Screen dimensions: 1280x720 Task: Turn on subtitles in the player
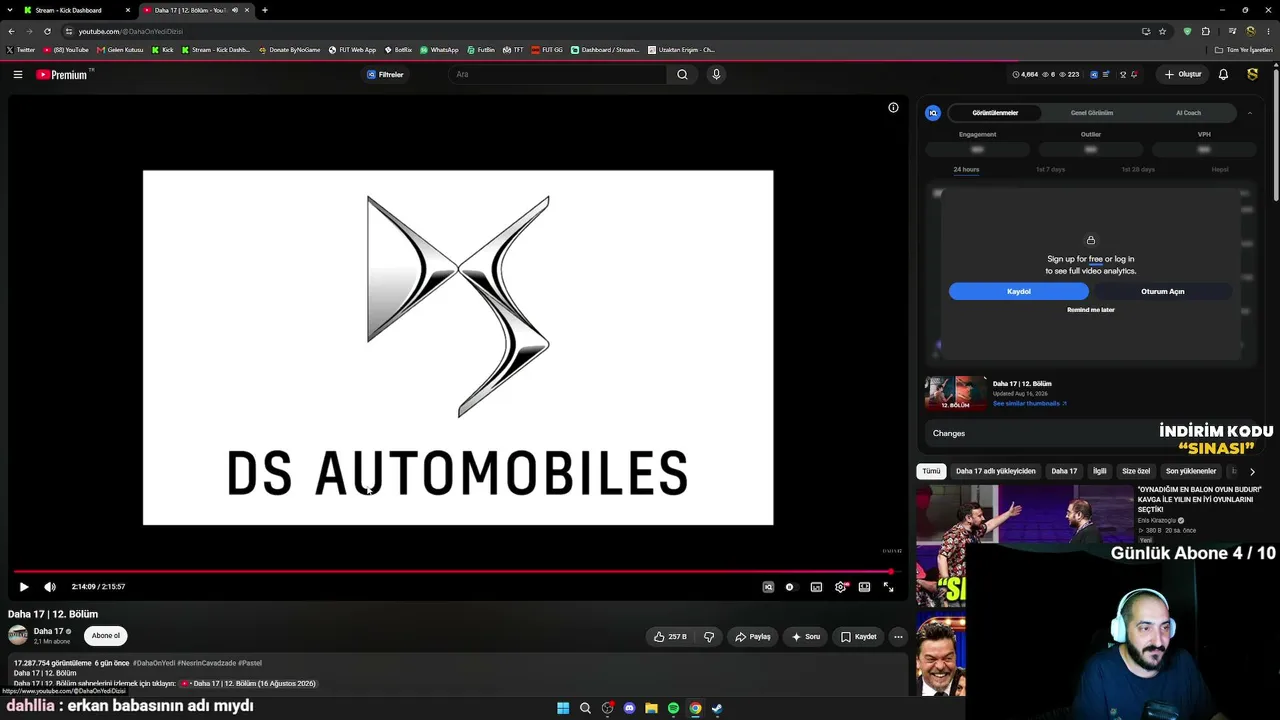tap(816, 587)
